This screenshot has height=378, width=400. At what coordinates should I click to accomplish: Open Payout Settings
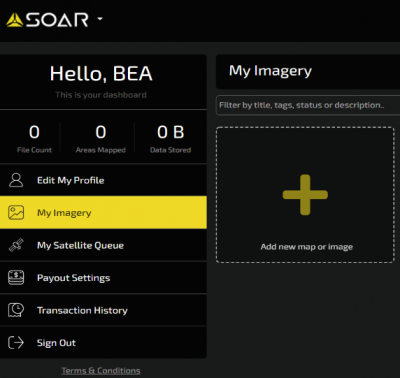click(x=103, y=278)
